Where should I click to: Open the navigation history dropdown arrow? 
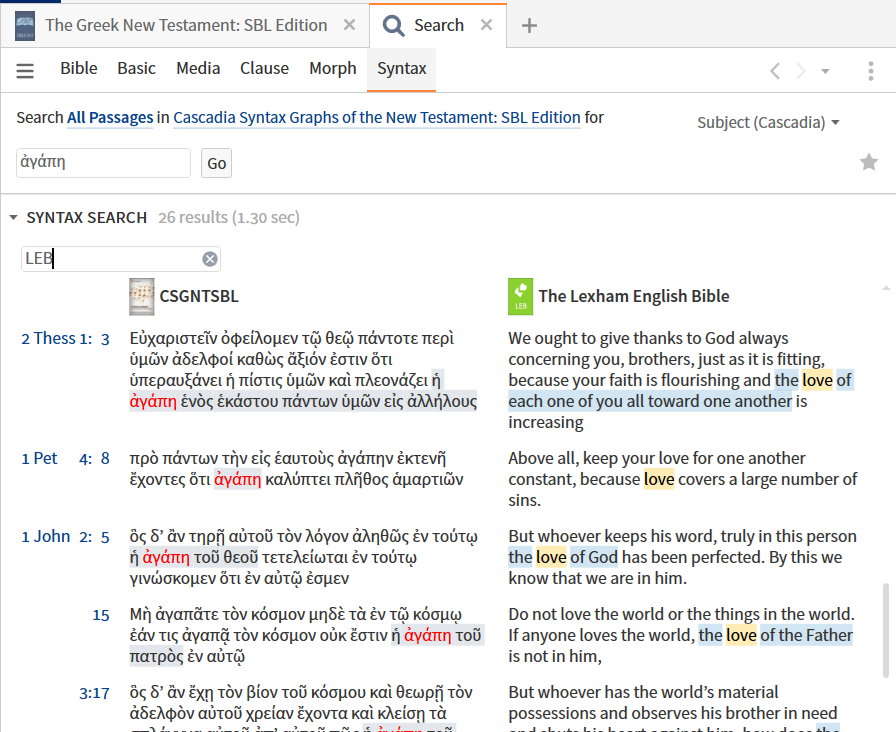(x=825, y=71)
